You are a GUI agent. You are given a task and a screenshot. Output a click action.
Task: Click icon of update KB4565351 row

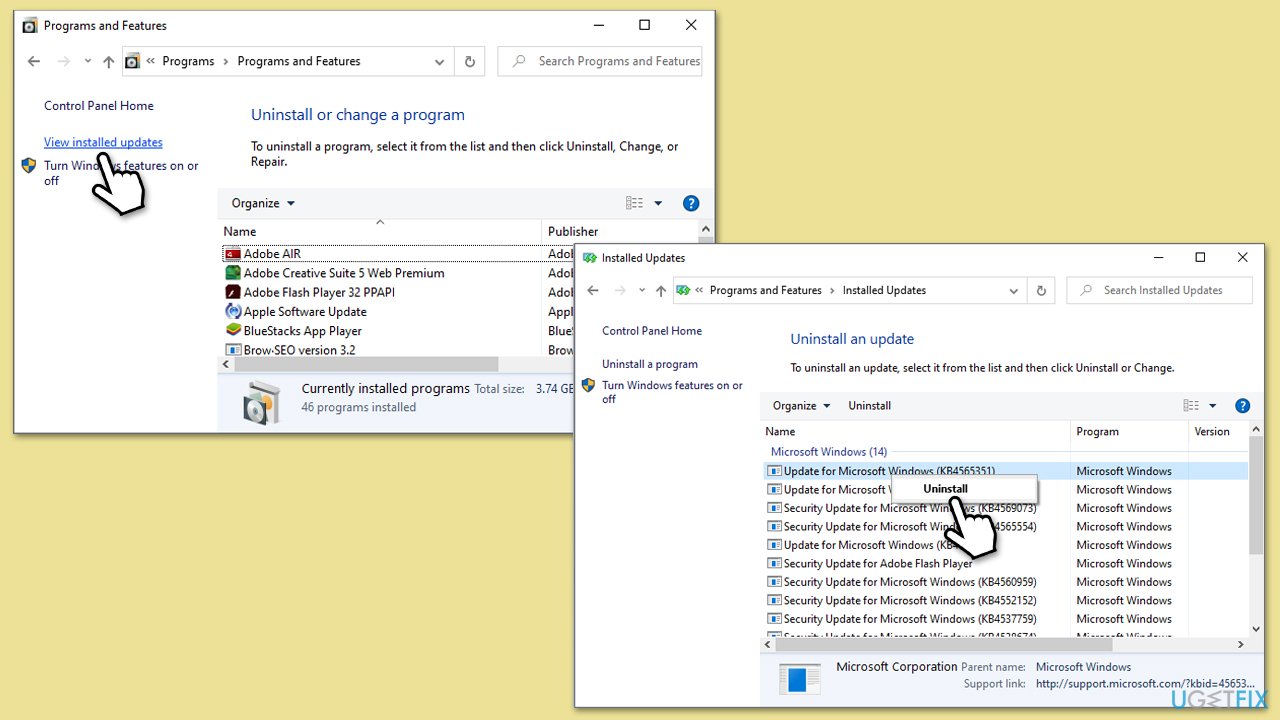774,471
